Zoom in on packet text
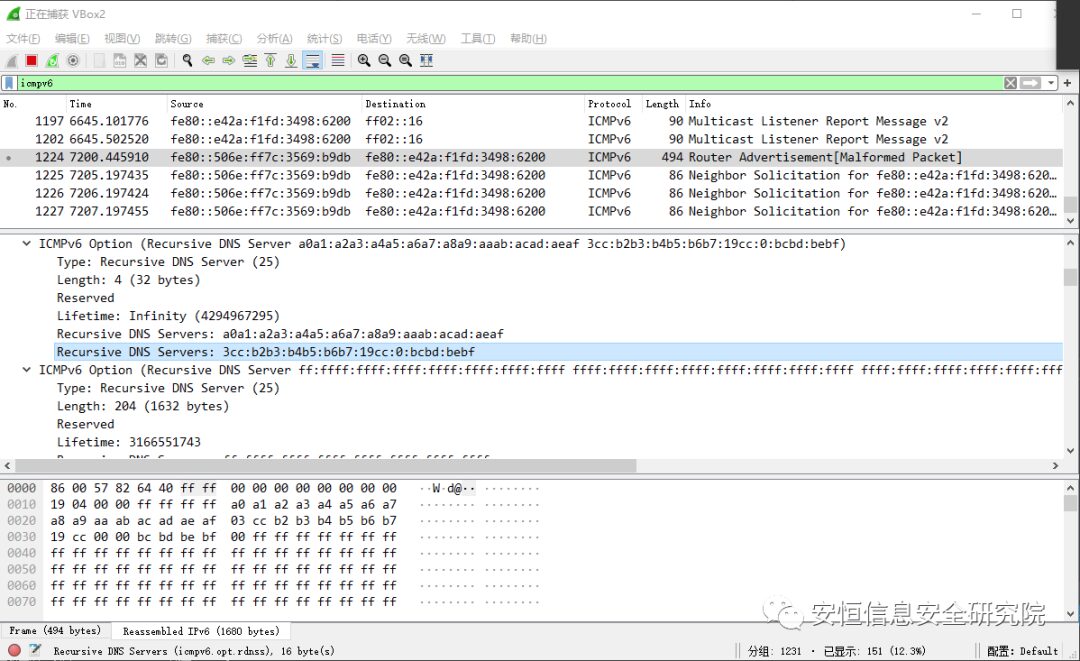Viewport: 1080px width, 661px height. click(364, 61)
